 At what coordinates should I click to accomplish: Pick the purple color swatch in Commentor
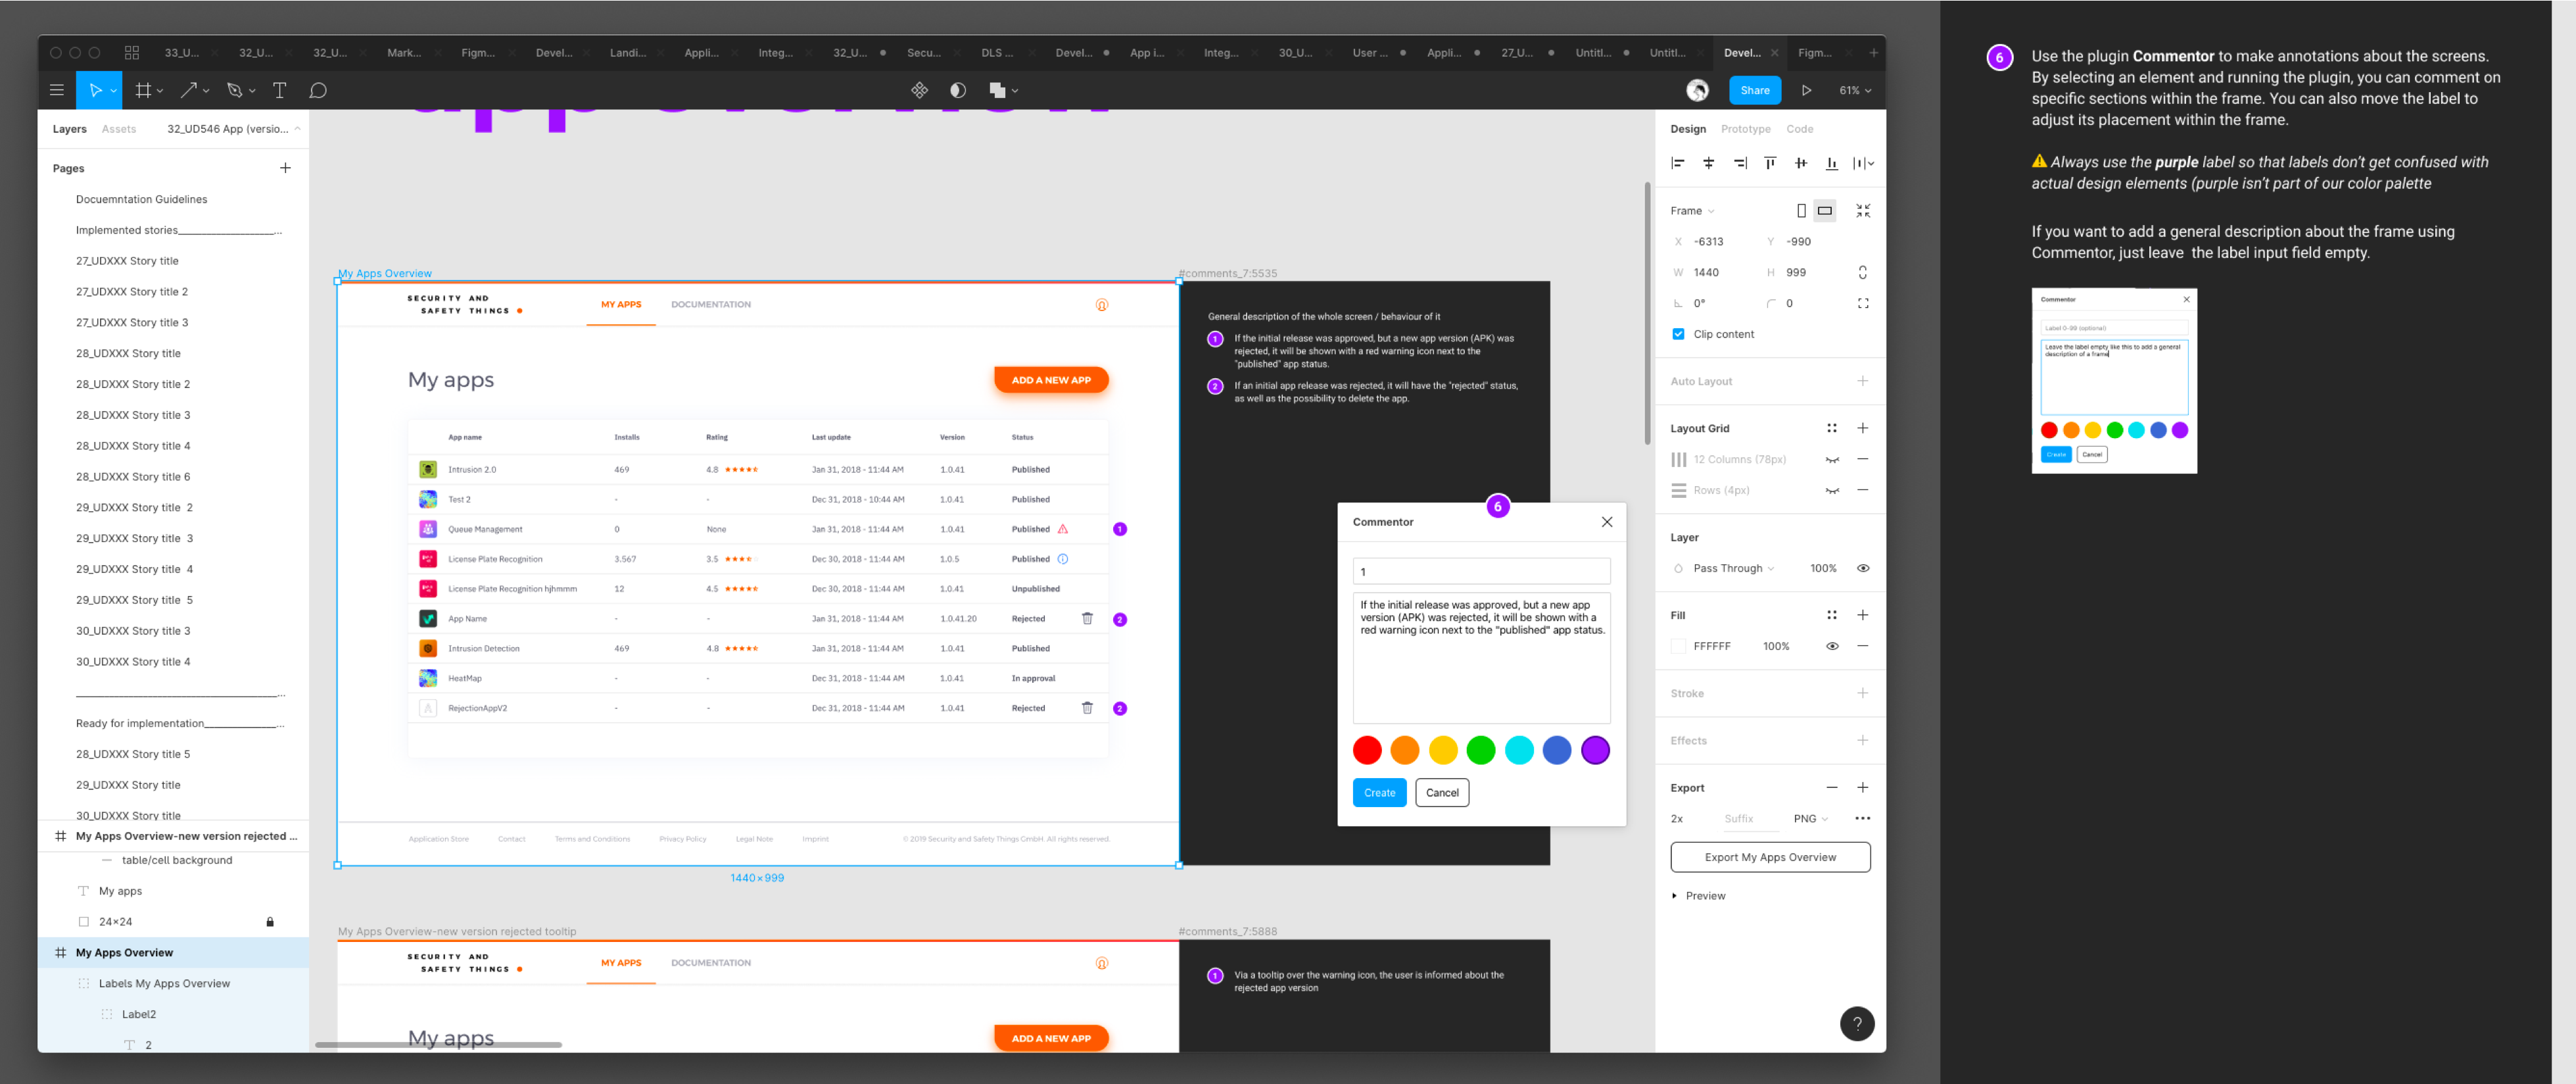pyautogui.click(x=1594, y=750)
